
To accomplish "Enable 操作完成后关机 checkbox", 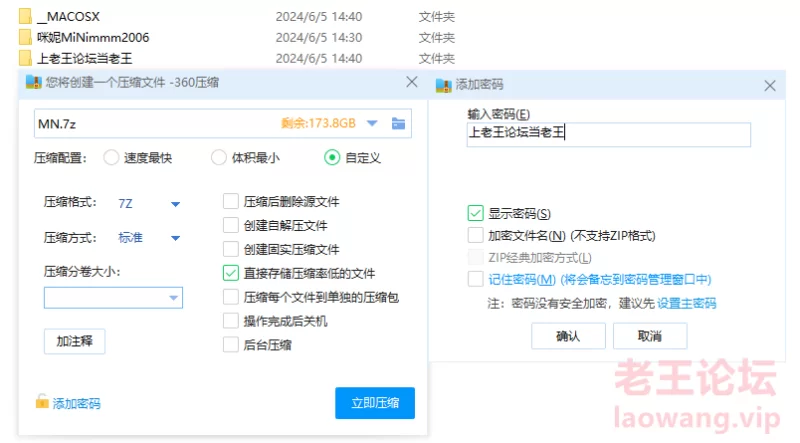I will [x=231, y=321].
